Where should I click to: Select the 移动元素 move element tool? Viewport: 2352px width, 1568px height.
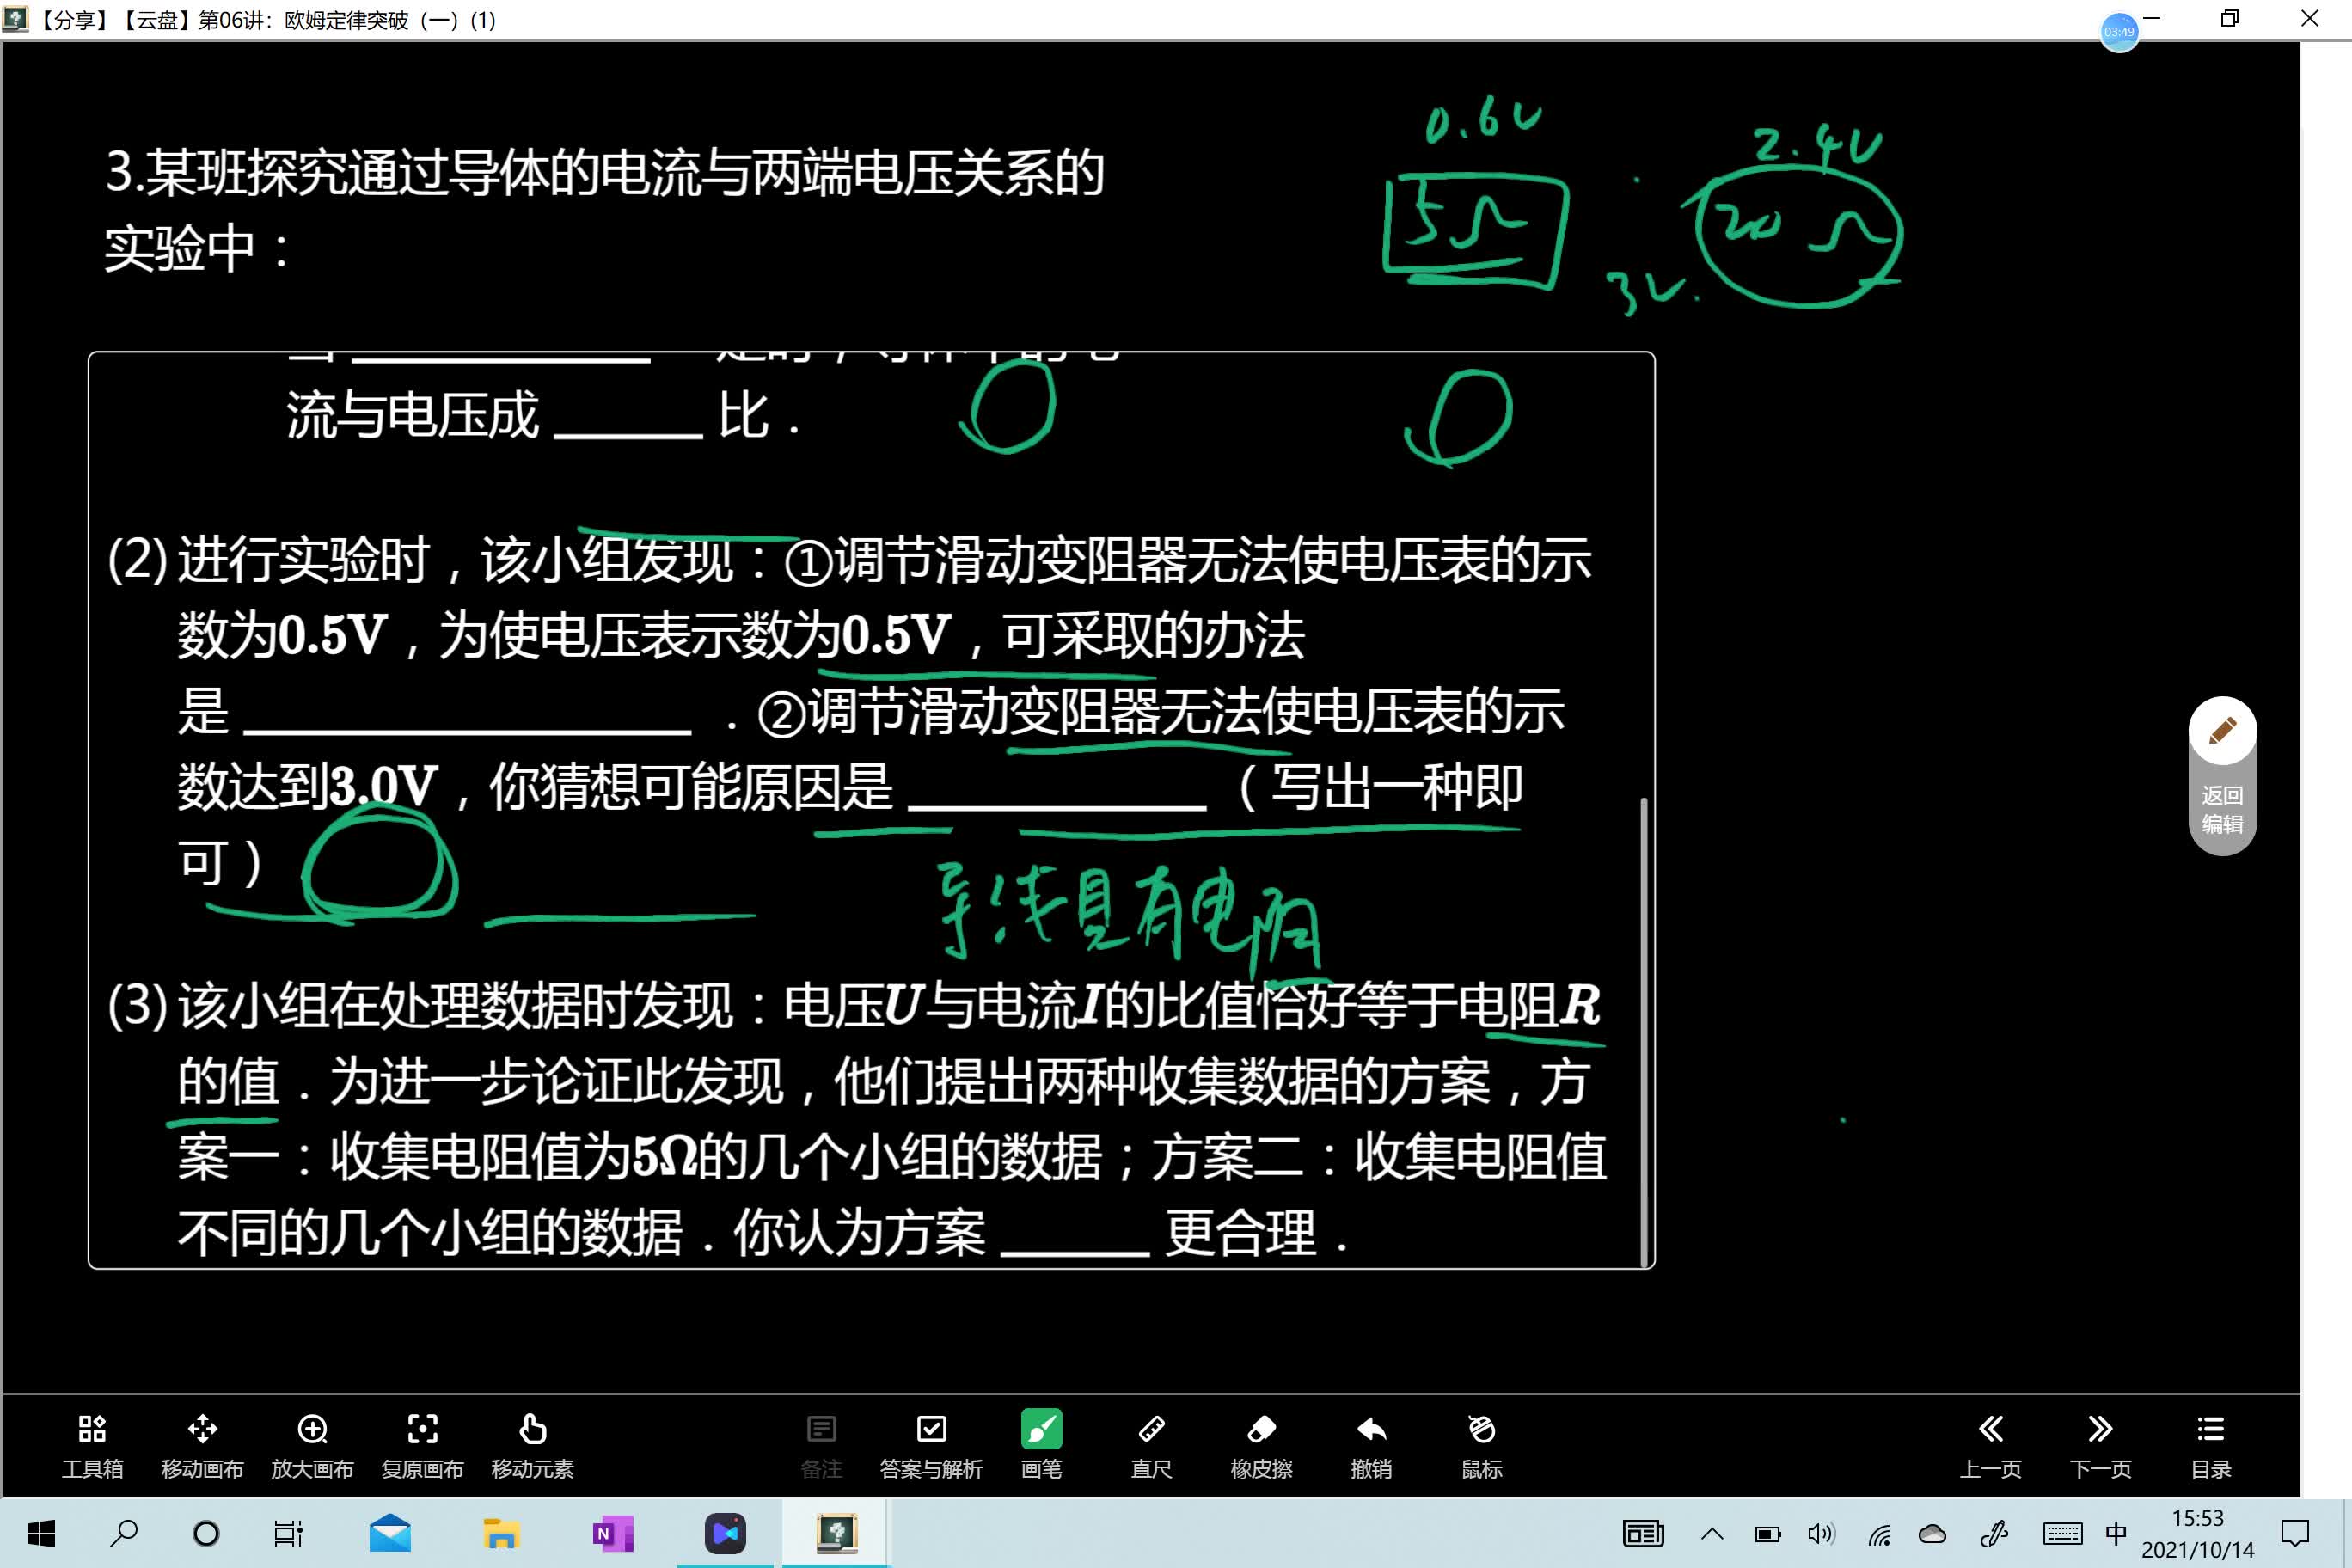click(533, 1443)
